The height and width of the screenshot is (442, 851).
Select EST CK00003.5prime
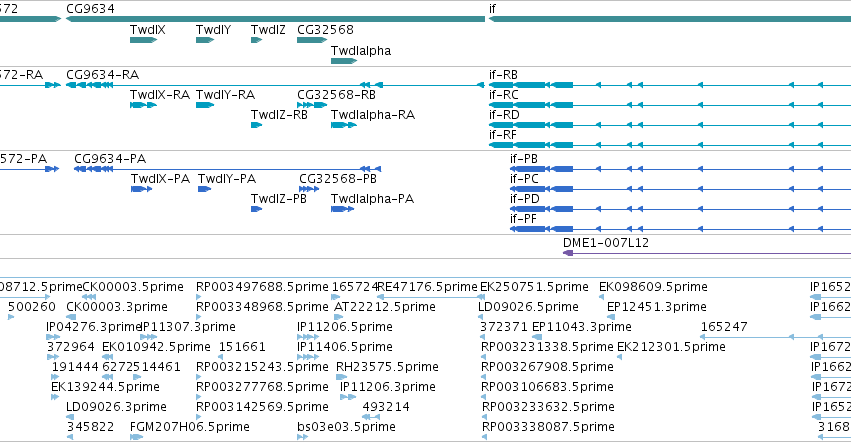133,287
